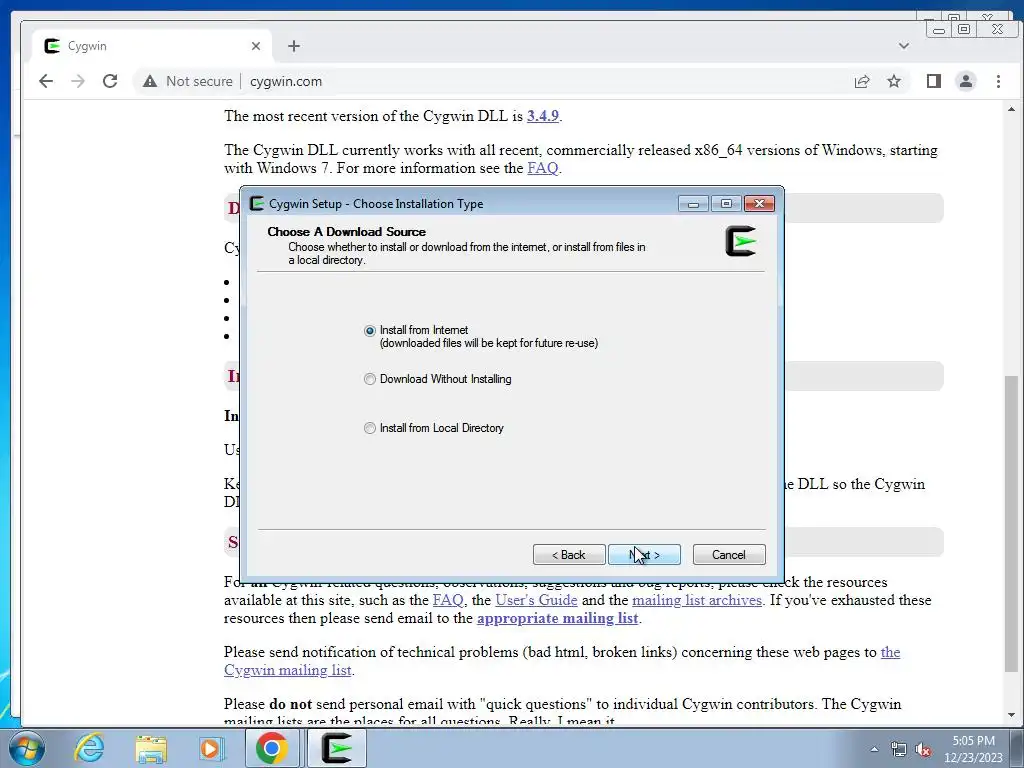Click scrollbar up arrow in Chrome page
The width and height of the screenshot is (1024, 768).
(x=1011, y=109)
